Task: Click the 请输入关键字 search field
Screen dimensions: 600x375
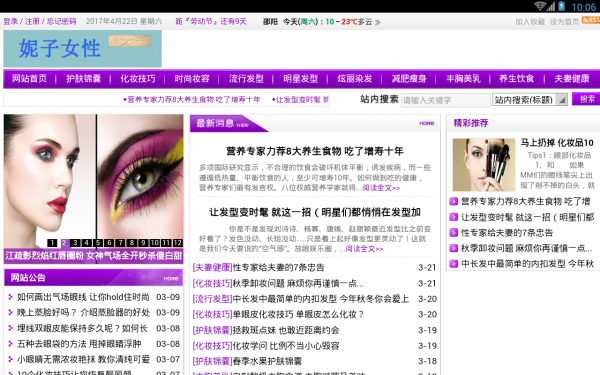Action: coord(445,100)
